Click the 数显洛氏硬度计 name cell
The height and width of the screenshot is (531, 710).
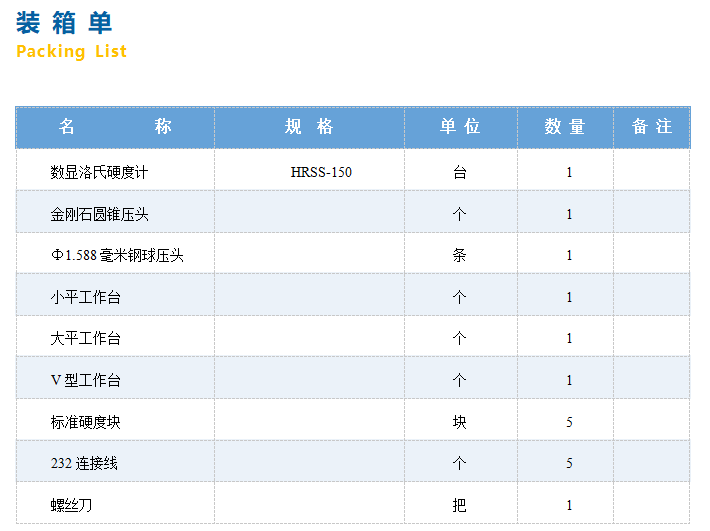(x=99, y=172)
